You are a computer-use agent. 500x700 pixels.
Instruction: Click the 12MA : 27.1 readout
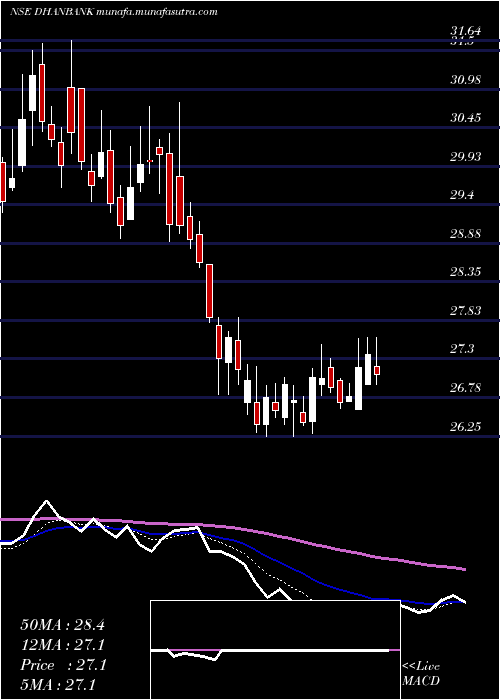pos(62,645)
